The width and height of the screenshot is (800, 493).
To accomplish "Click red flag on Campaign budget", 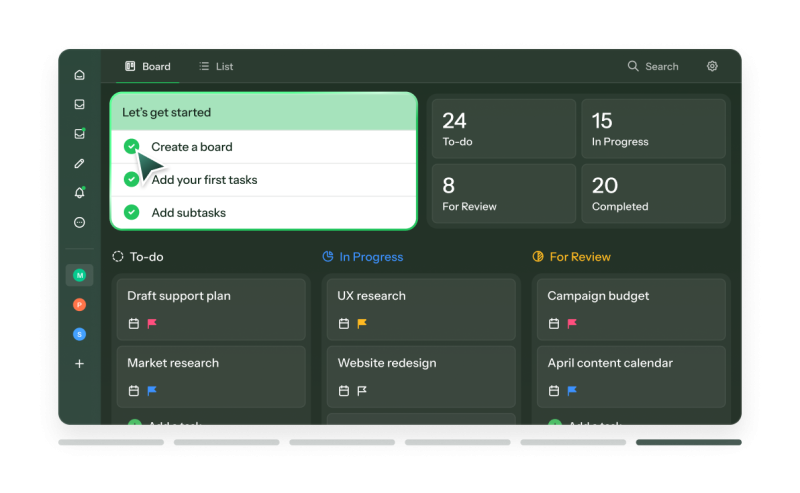I will [572, 323].
